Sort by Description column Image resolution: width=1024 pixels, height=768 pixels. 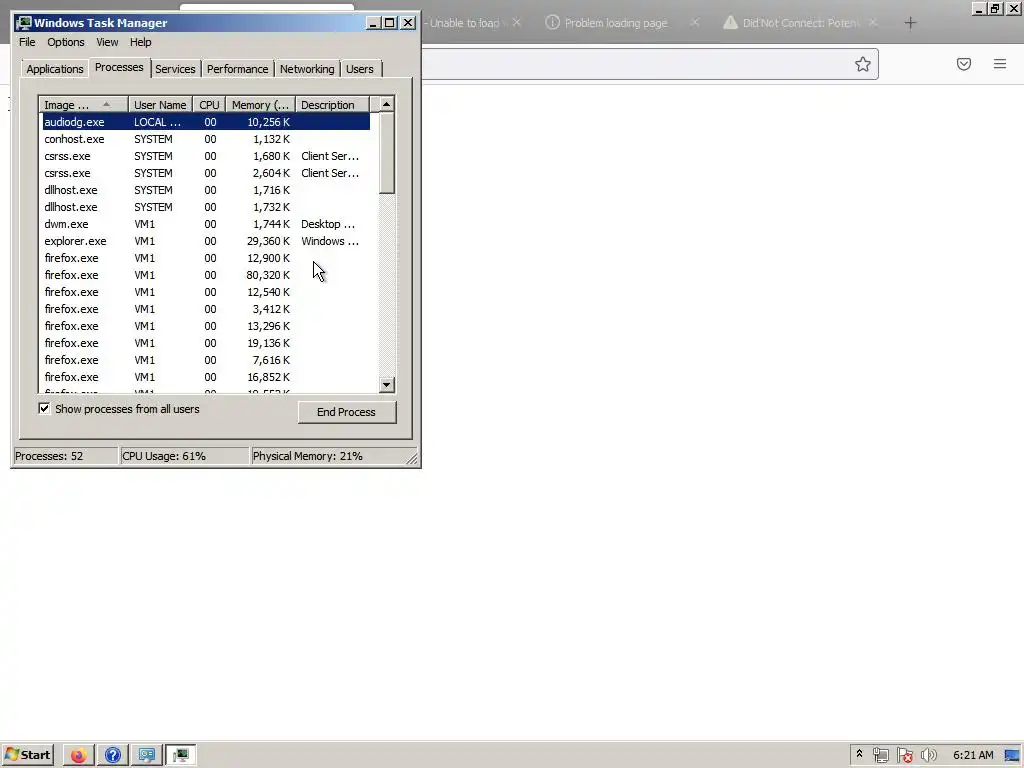(x=332, y=105)
